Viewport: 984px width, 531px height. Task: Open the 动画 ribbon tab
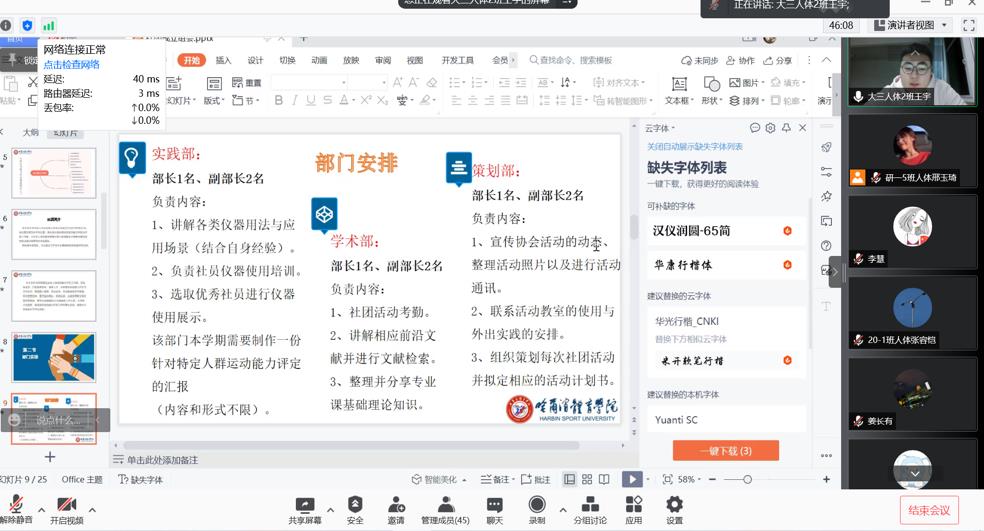point(319,60)
